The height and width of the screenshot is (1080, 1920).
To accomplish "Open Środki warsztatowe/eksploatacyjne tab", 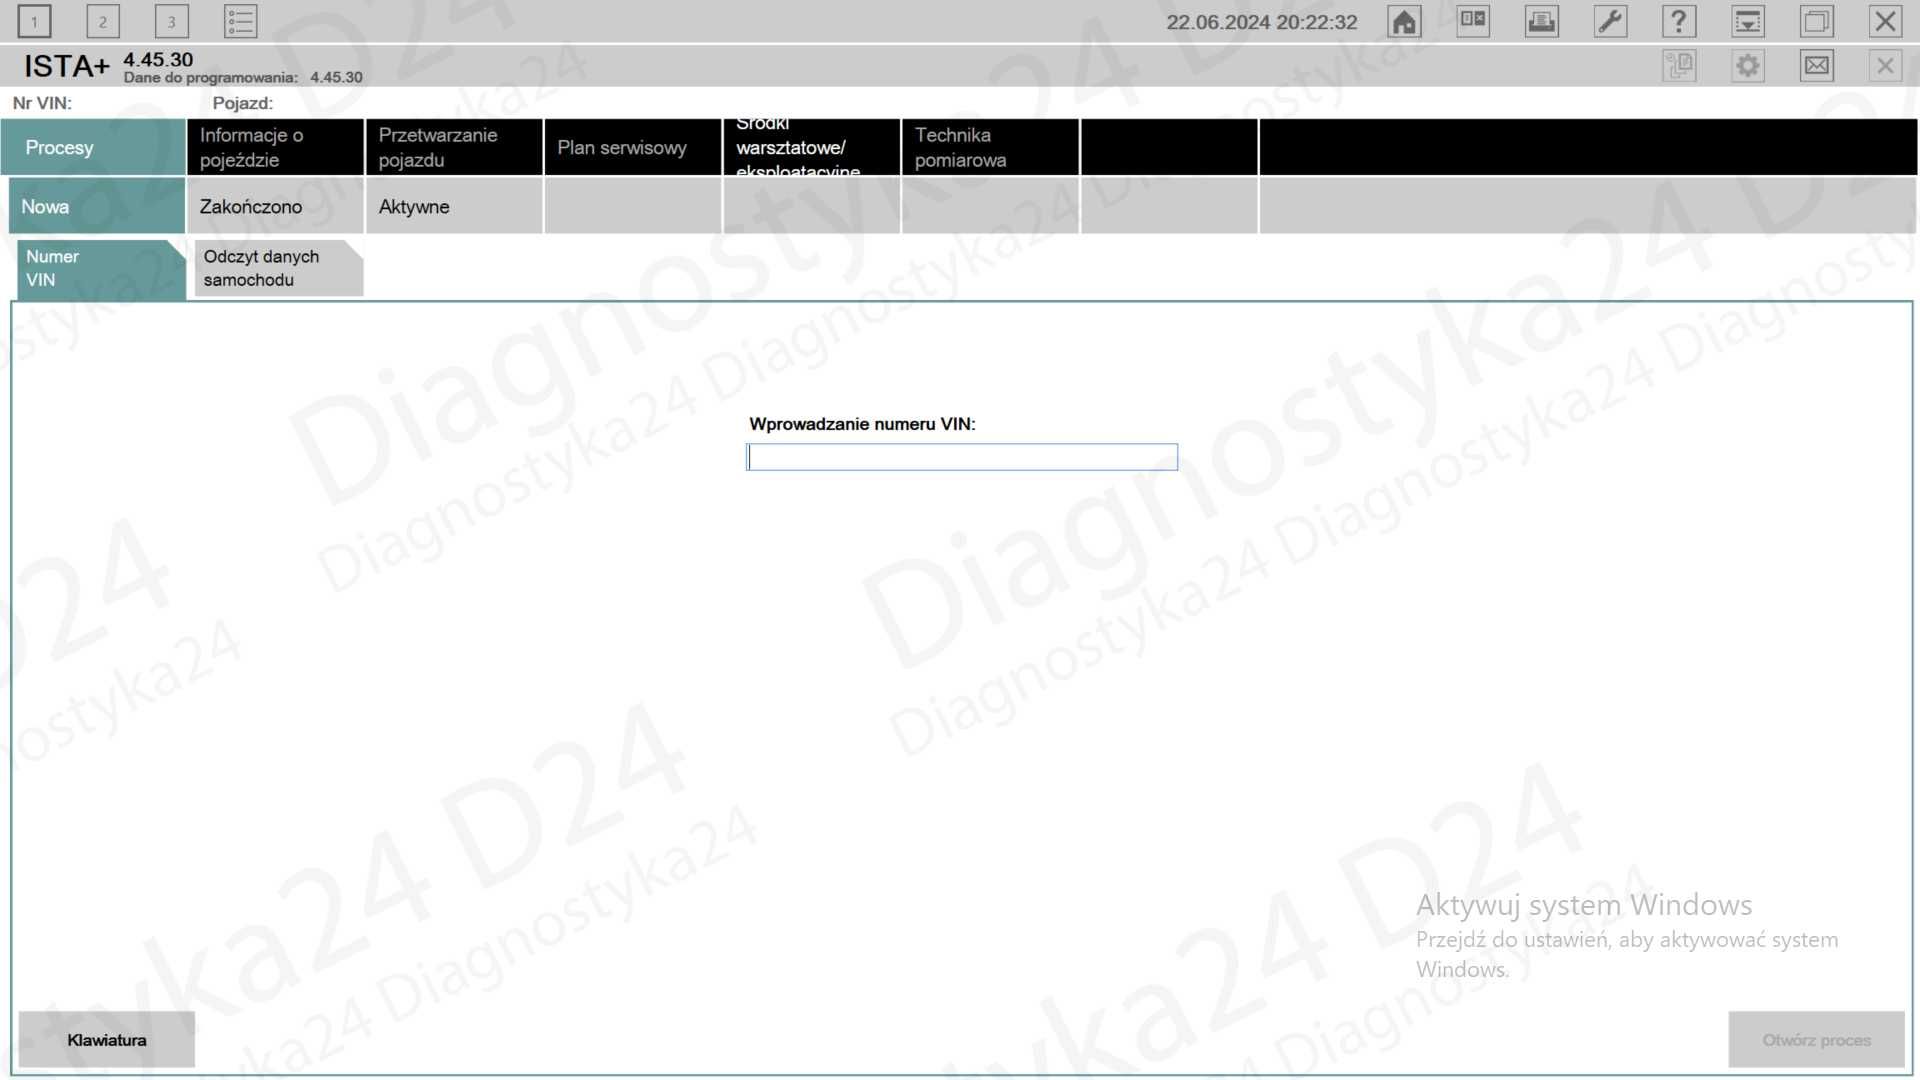I will pyautogui.click(x=811, y=147).
